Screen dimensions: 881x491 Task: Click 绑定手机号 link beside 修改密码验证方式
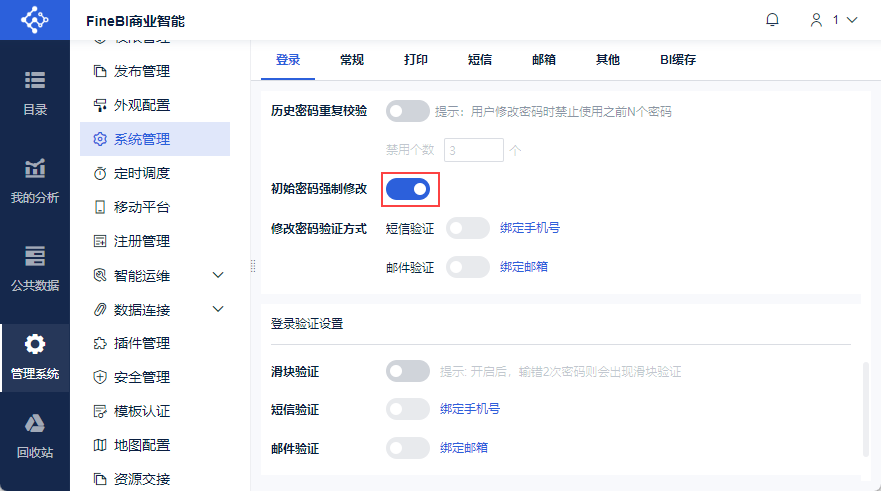[530, 228]
